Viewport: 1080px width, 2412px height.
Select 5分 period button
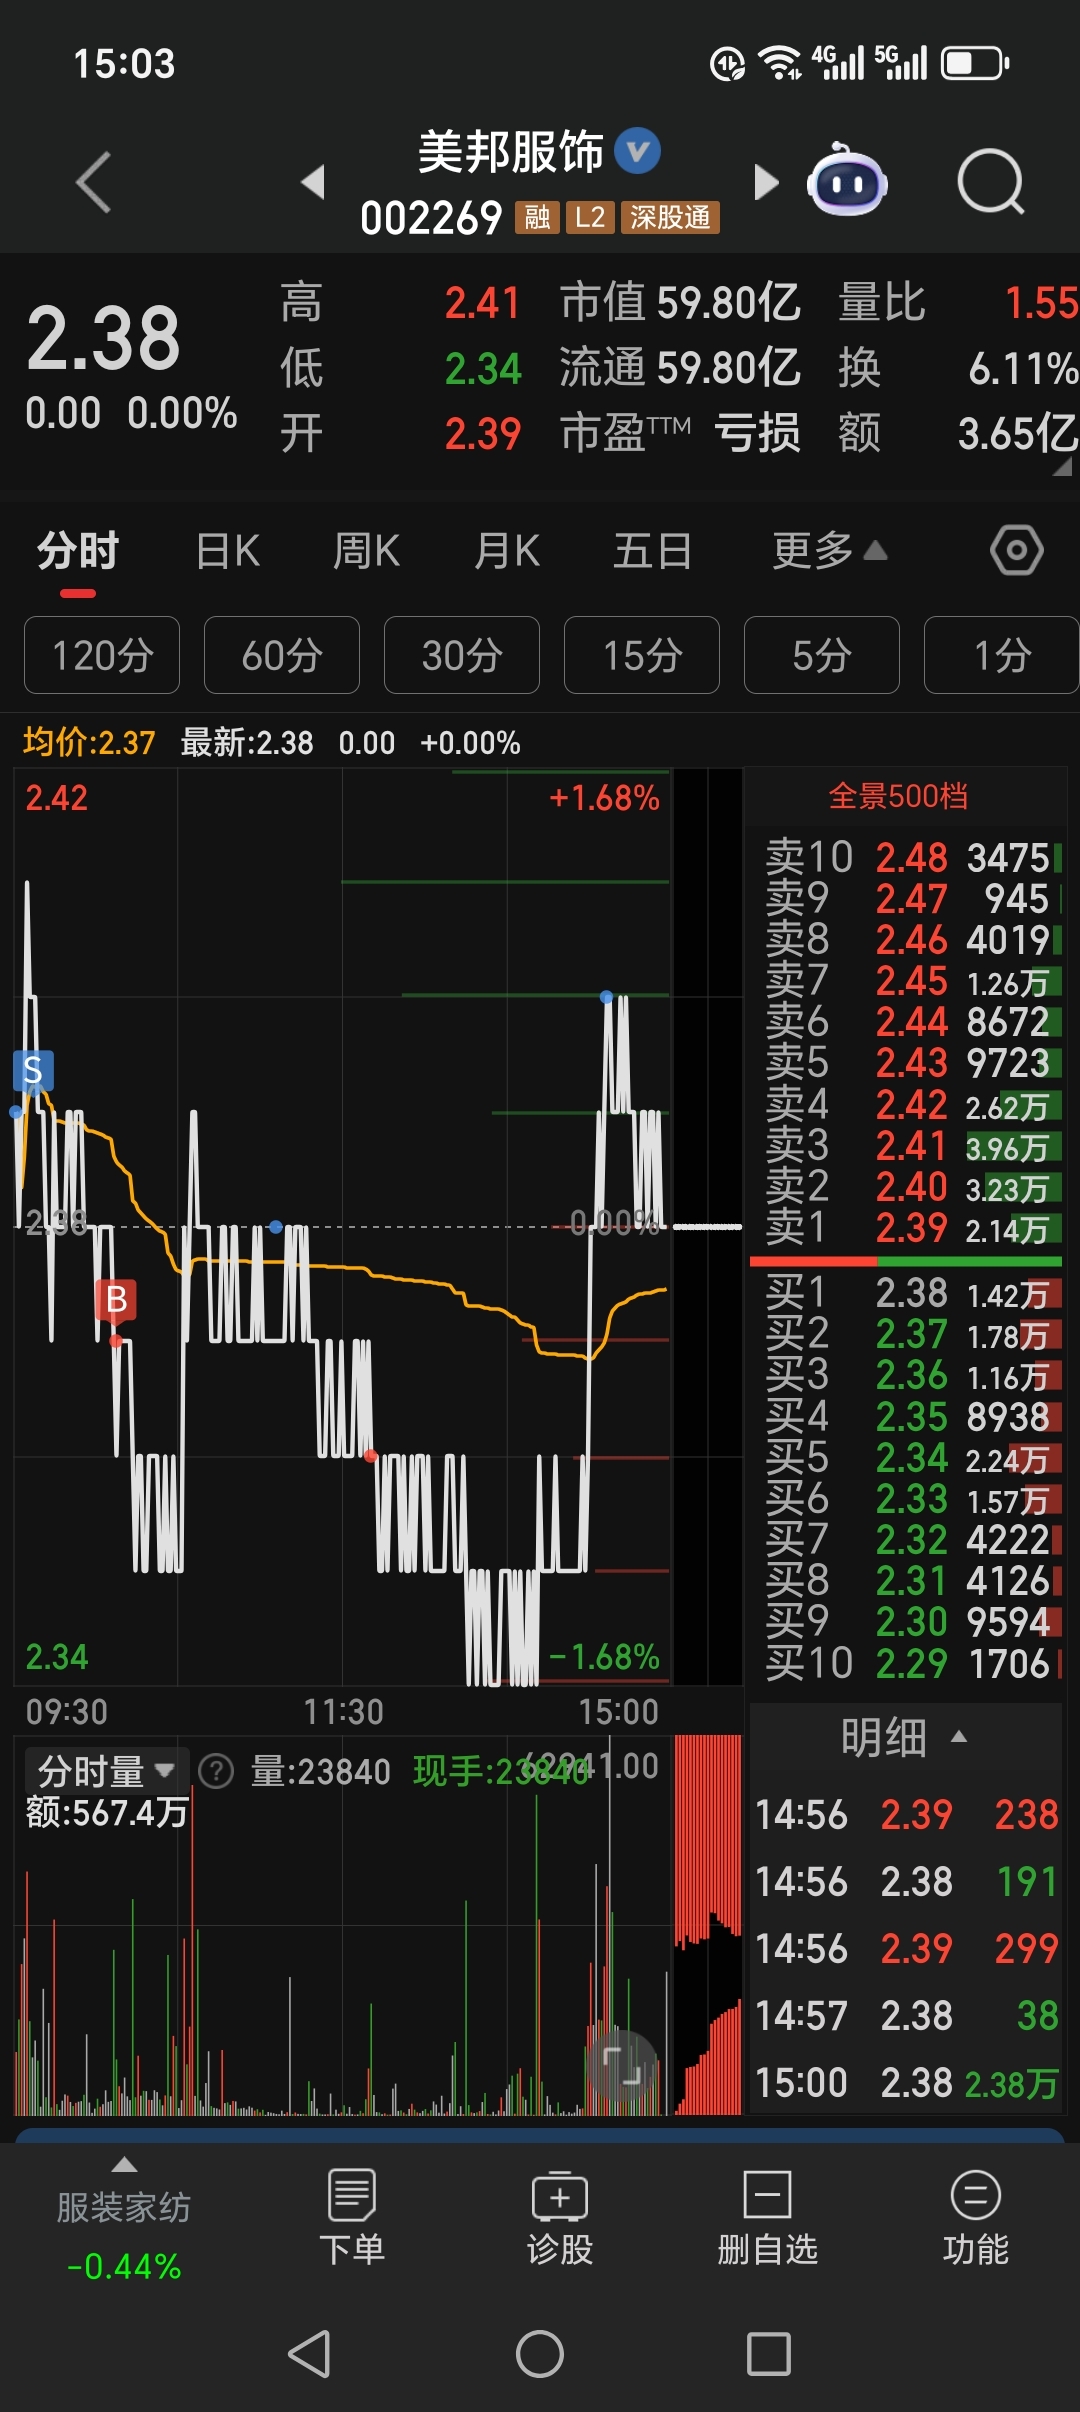click(x=822, y=655)
